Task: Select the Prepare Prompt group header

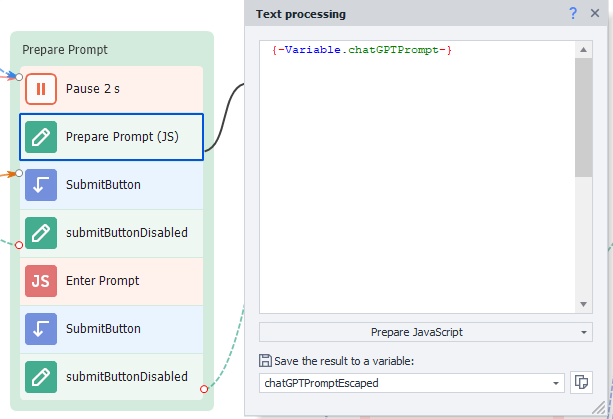Action: pos(65,49)
